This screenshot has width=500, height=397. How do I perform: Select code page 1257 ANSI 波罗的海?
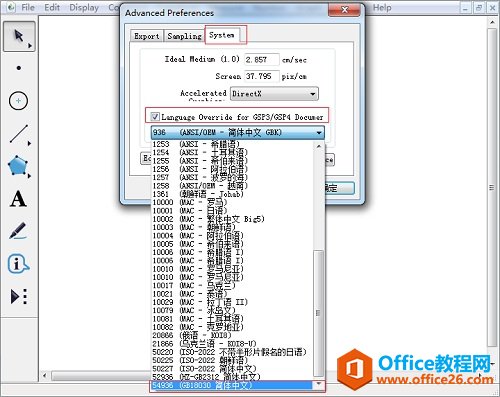point(232,177)
